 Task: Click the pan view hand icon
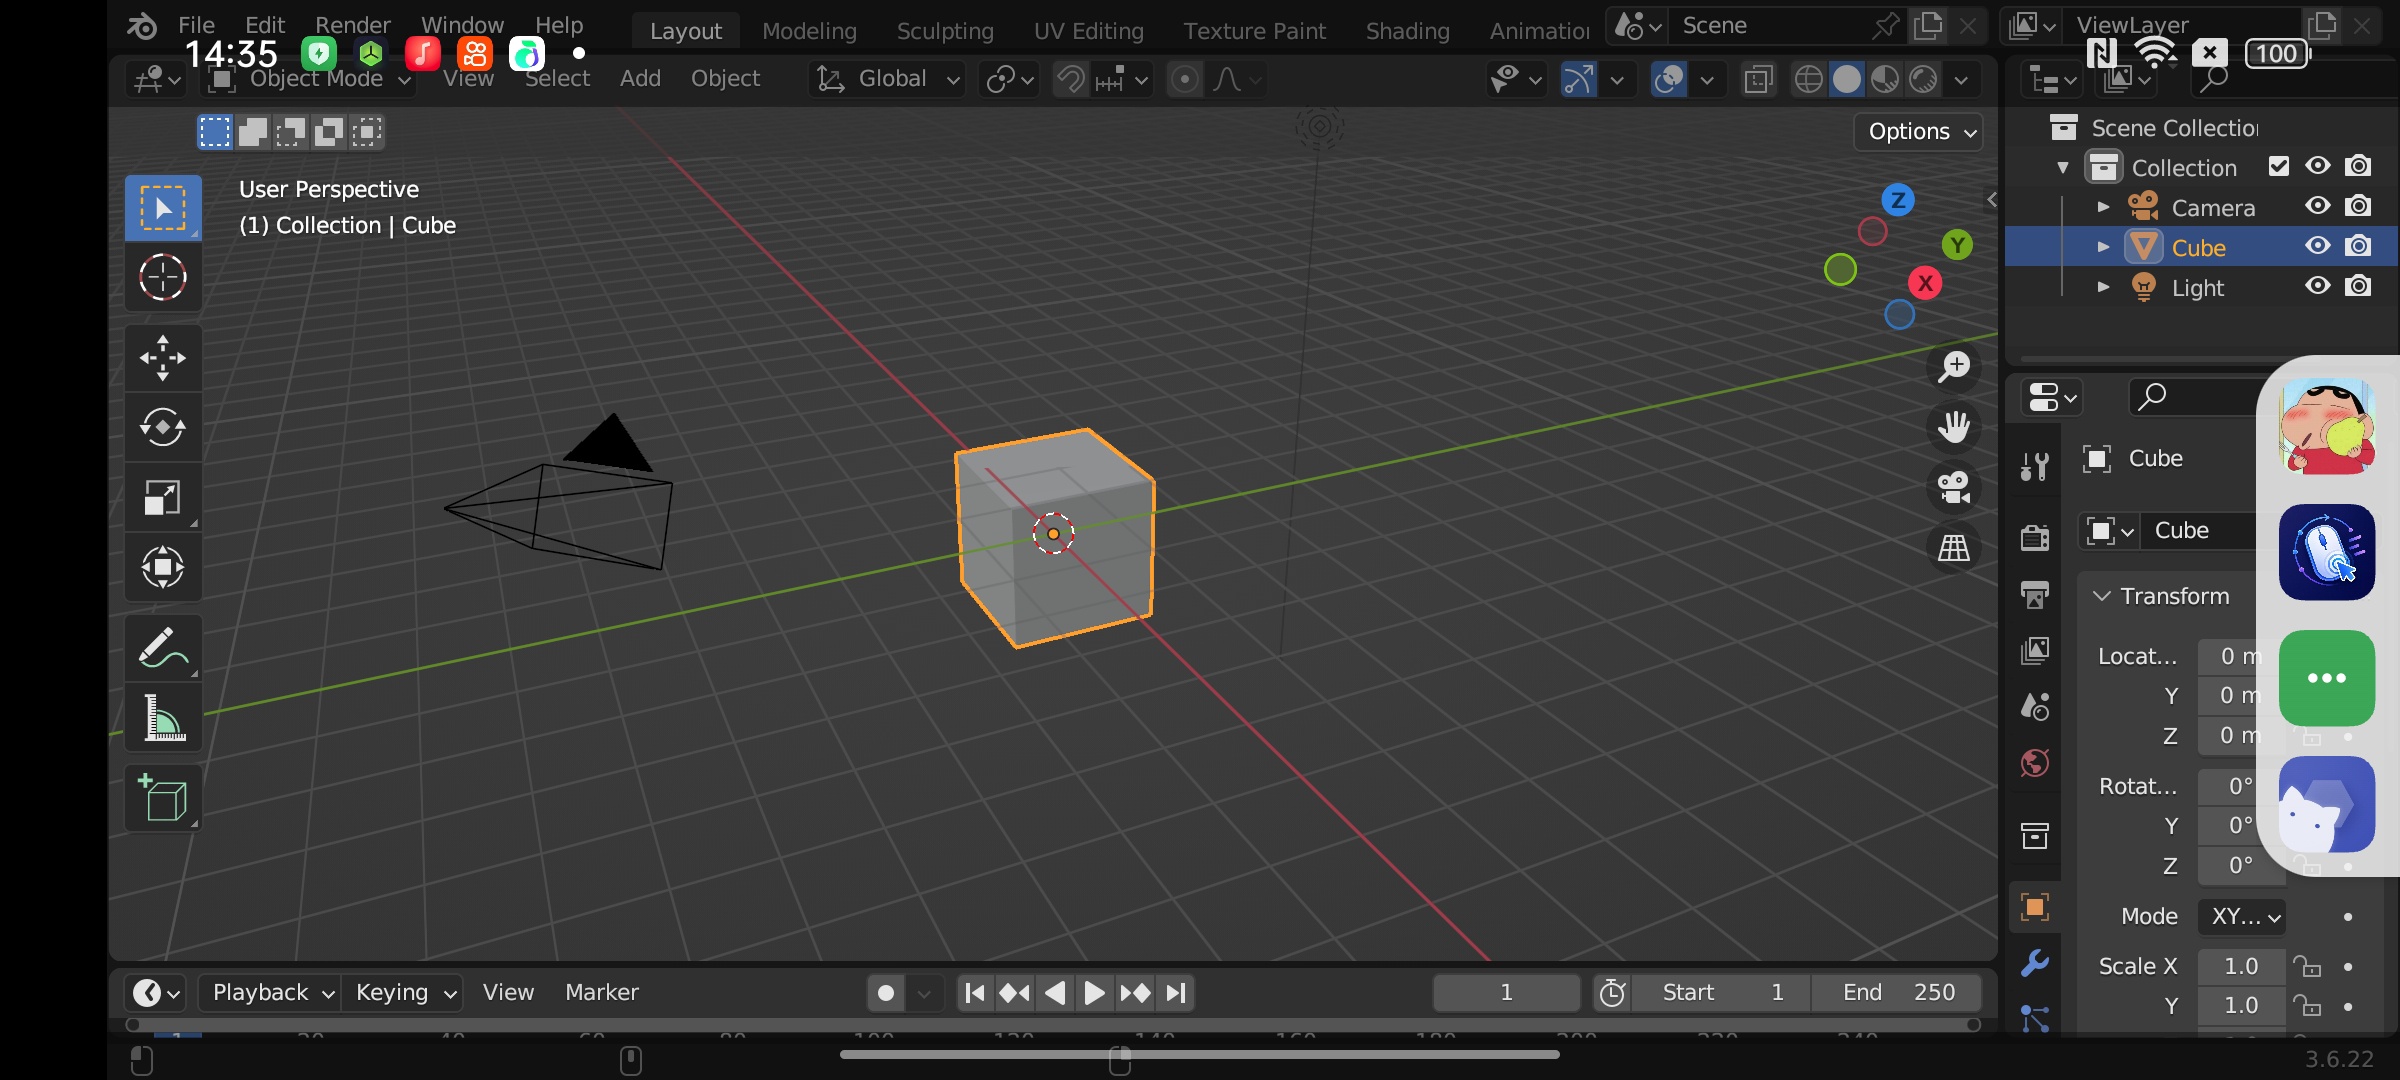pos(1953,427)
